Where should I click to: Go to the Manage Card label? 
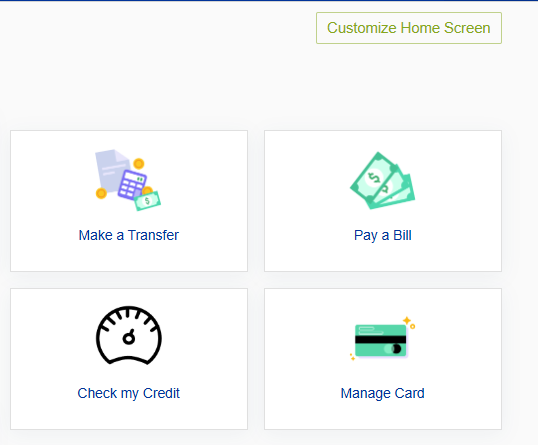point(383,394)
